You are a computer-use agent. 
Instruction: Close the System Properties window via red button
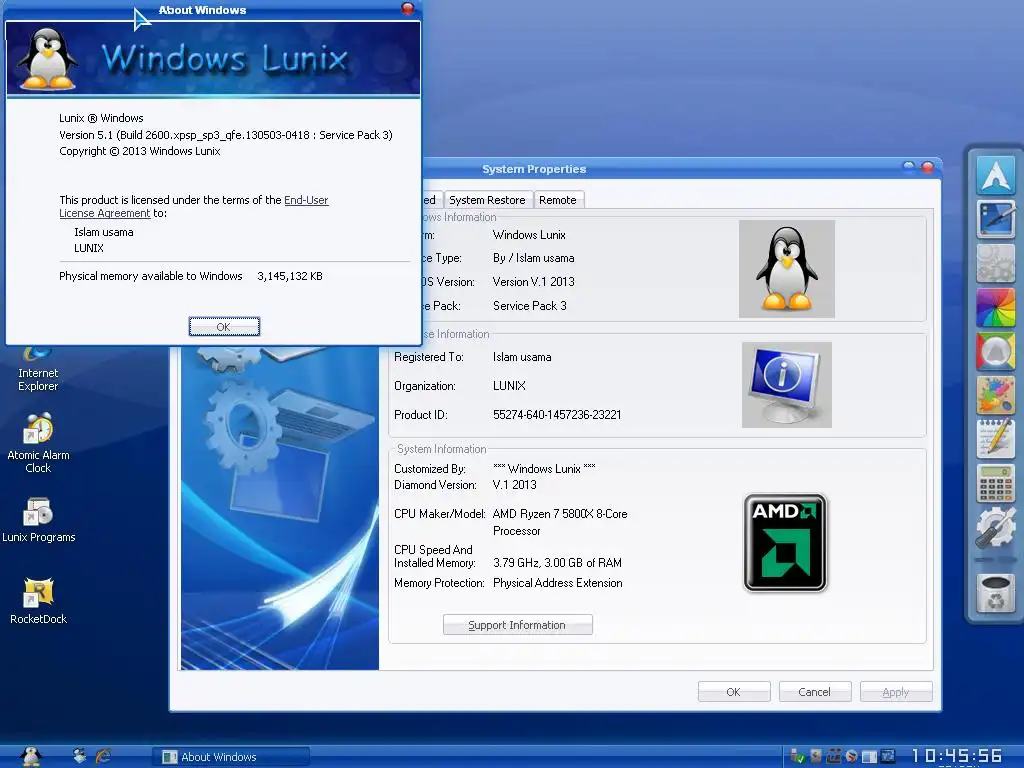(927, 167)
